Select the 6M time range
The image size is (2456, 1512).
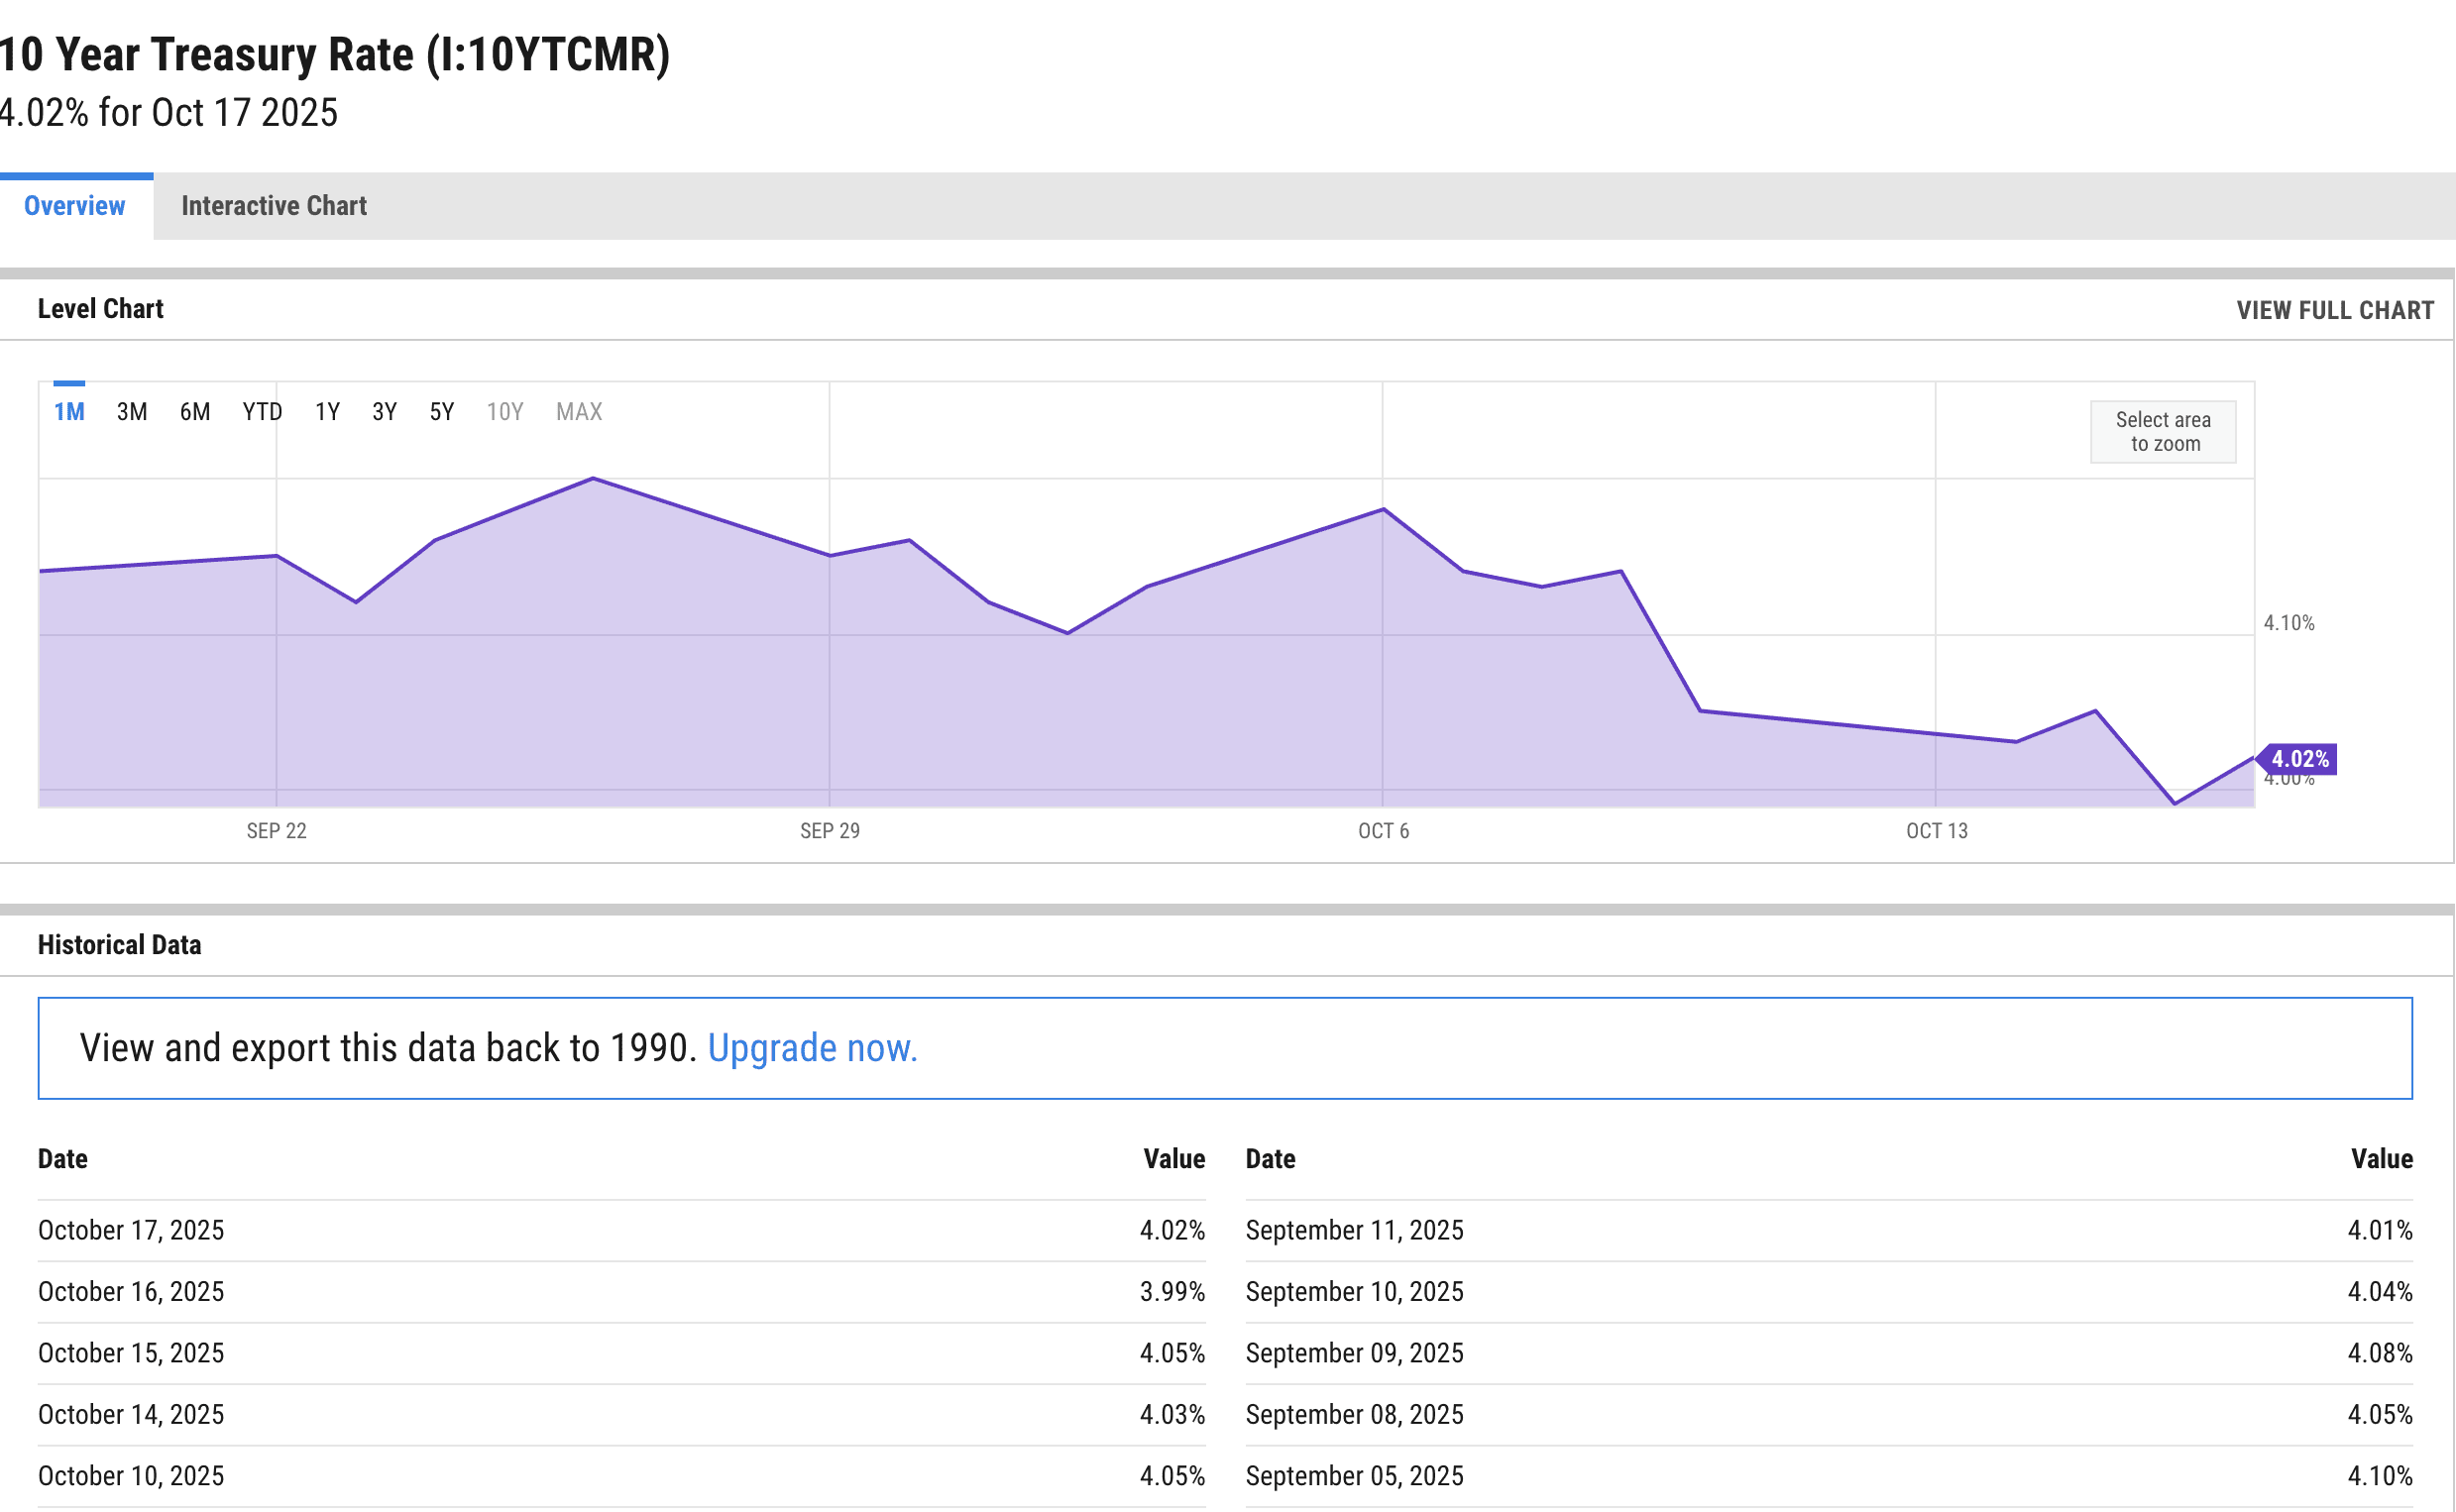tap(195, 412)
